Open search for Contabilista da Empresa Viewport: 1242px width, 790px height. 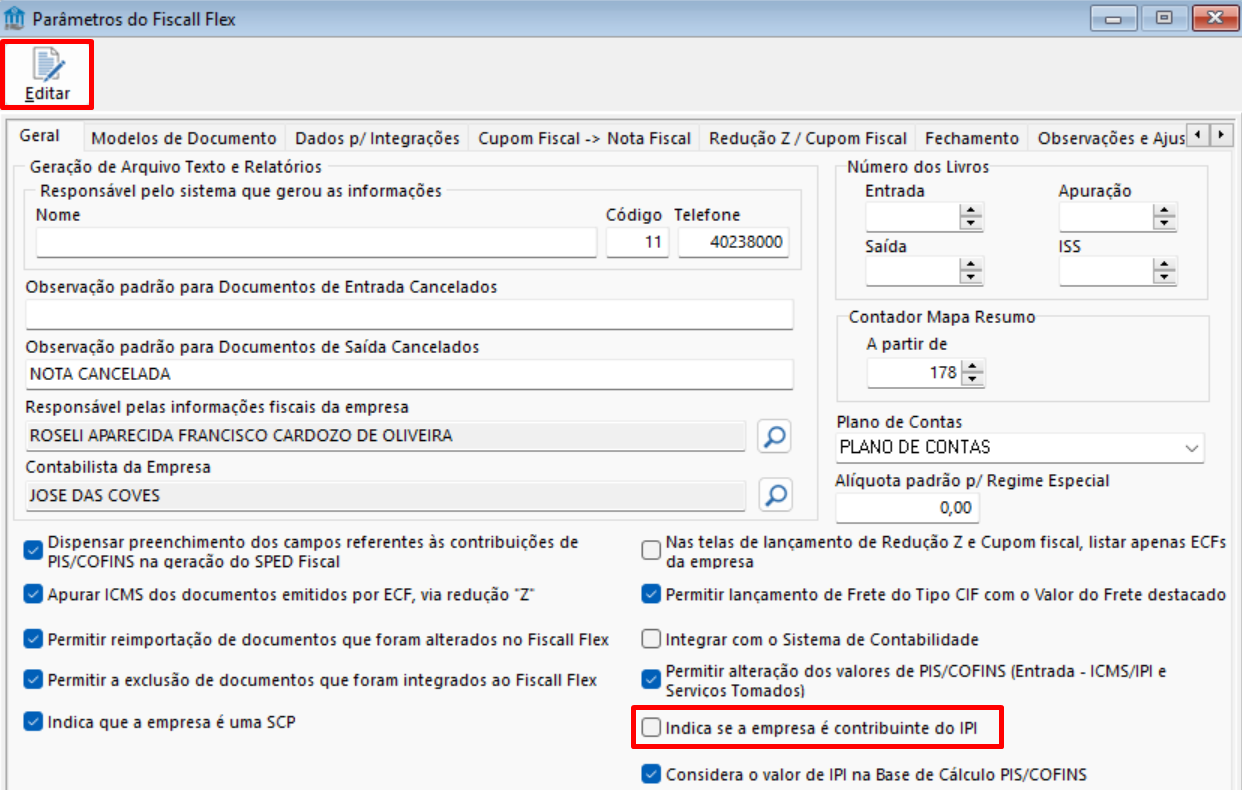coord(775,495)
